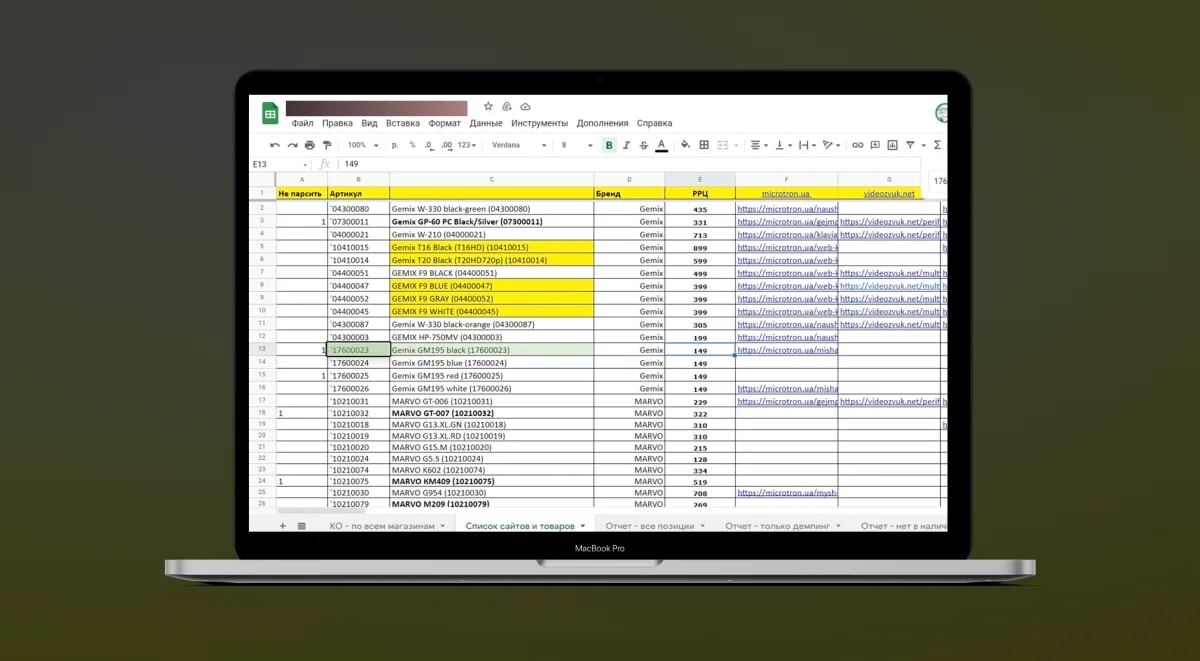Open the zoom 100% dropdown
The width and height of the screenshot is (1200, 661).
tap(362, 145)
